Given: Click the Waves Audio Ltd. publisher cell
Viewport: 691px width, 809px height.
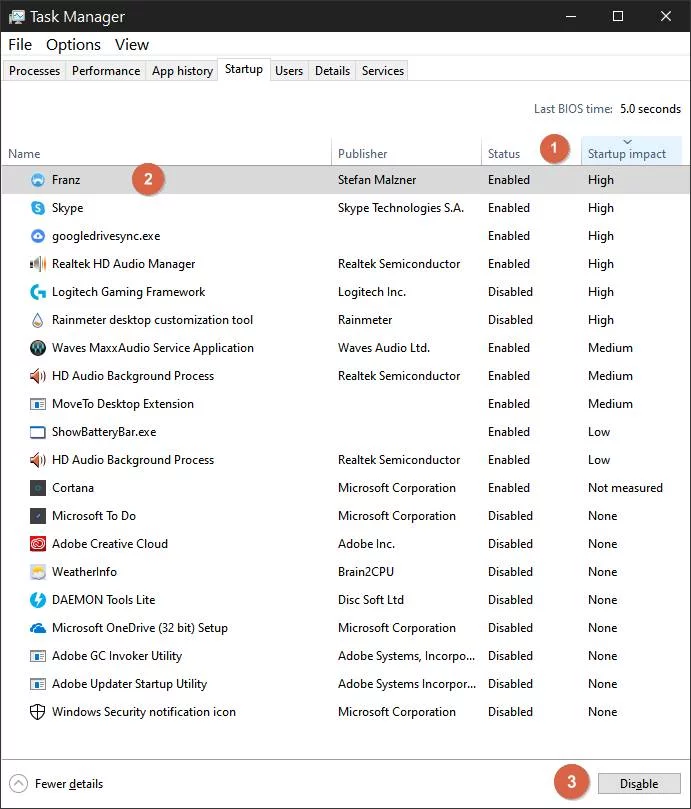Looking at the screenshot, I should pyautogui.click(x=383, y=348).
